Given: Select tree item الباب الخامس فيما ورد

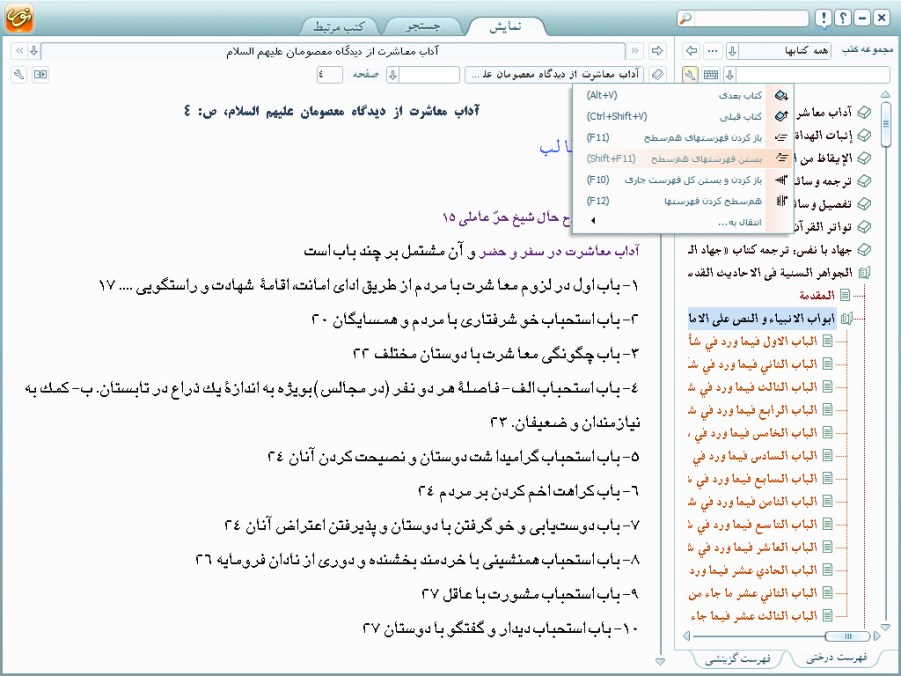Looking at the screenshot, I should 753,433.
